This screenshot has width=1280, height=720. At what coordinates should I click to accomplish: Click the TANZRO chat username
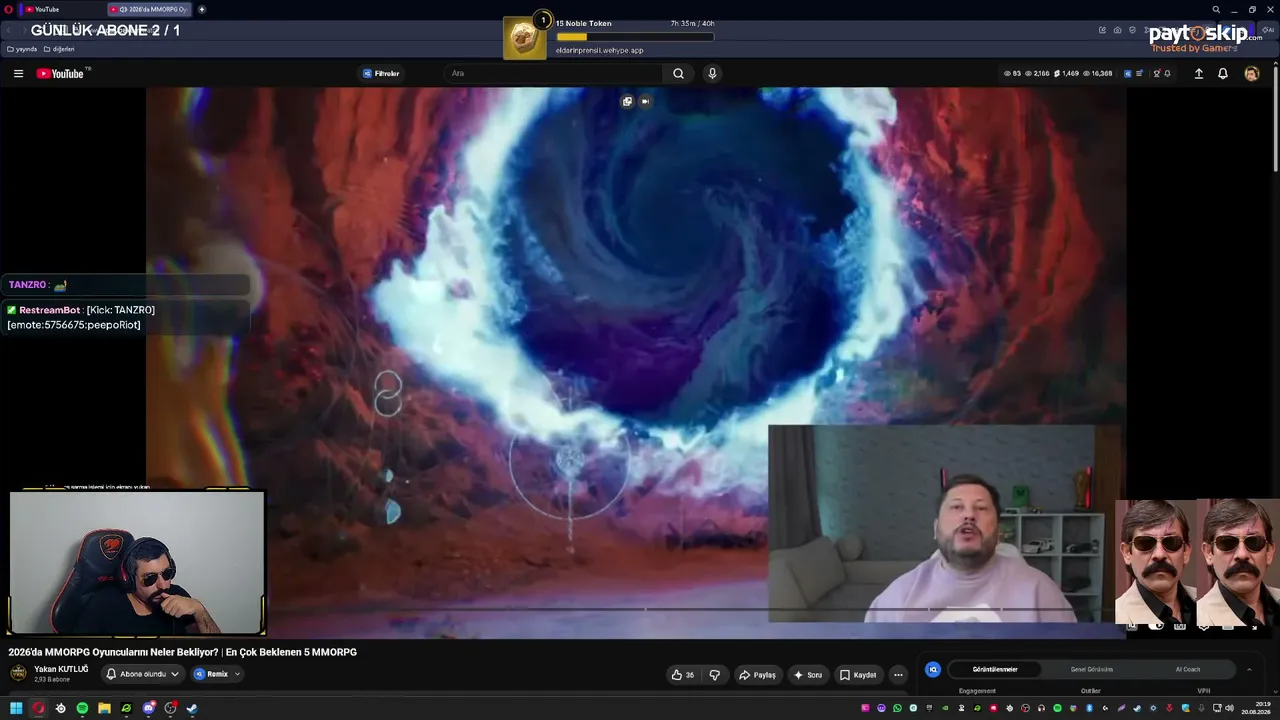click(x=27, y=285)
